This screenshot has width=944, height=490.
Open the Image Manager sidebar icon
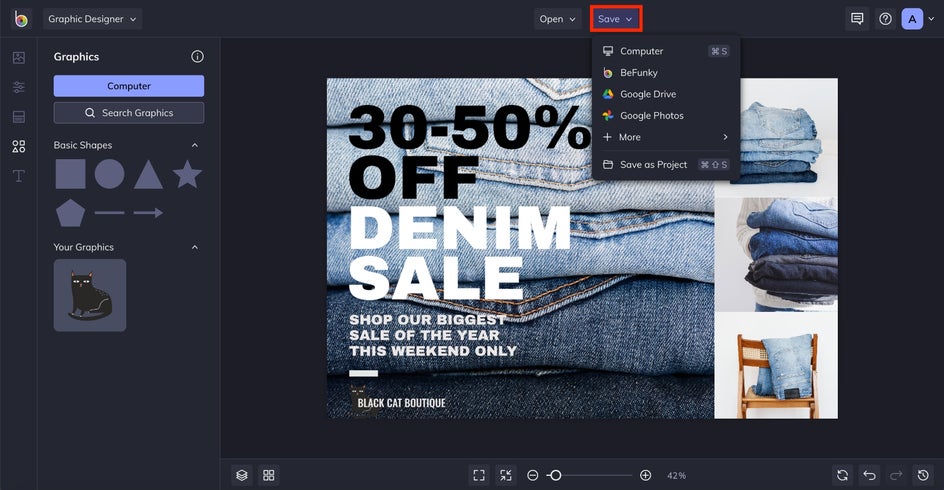[19, 58]
